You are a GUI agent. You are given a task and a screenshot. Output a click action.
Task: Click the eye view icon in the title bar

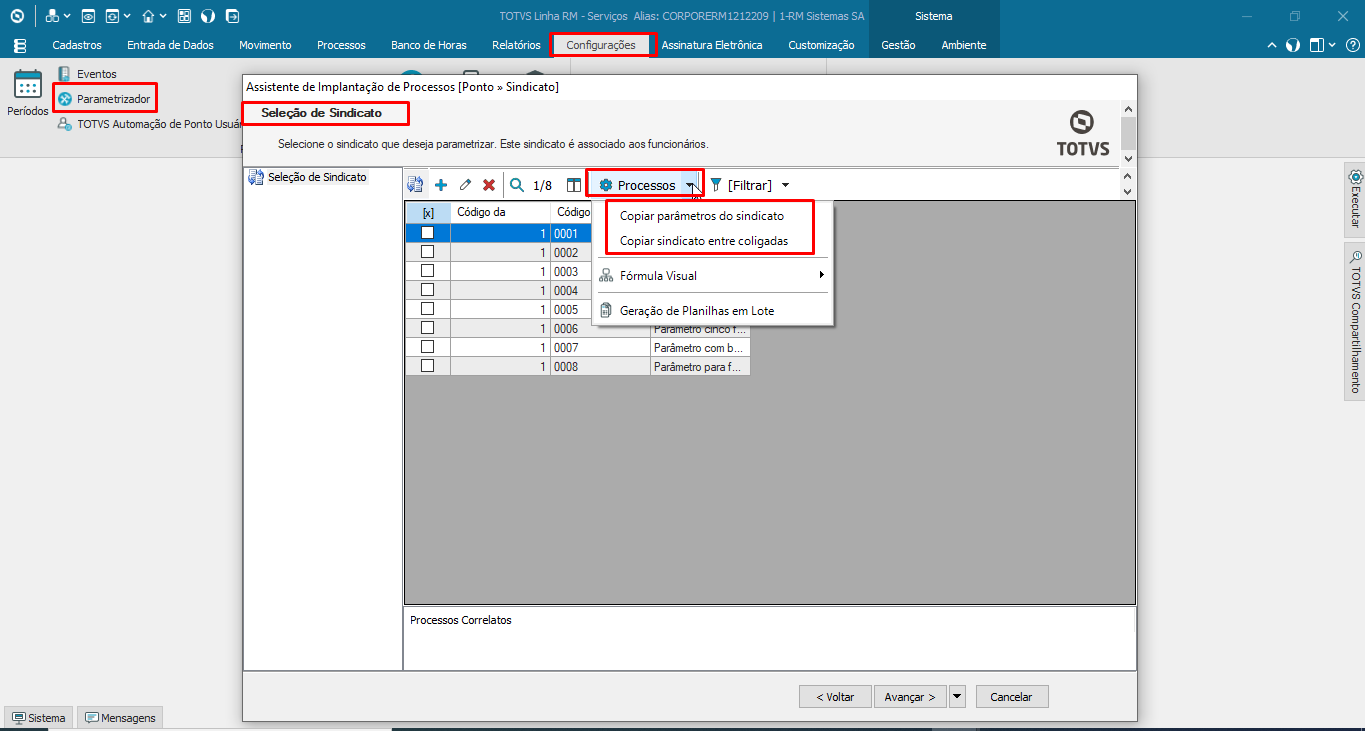point(88,16)
